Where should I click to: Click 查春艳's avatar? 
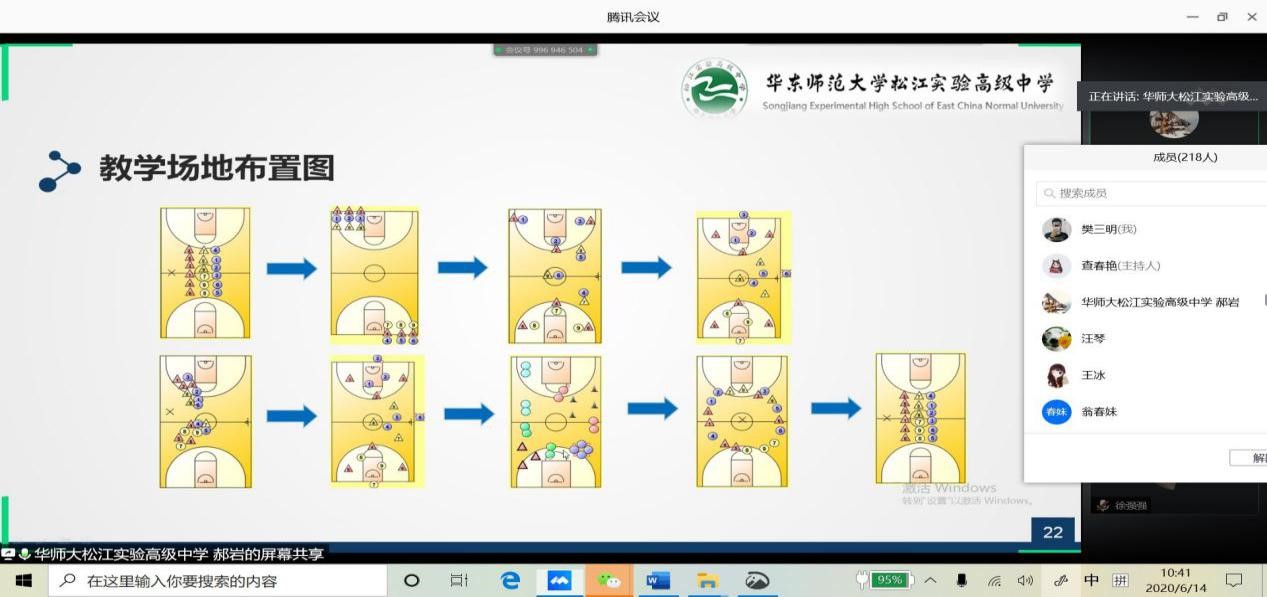click(1056, 266)
